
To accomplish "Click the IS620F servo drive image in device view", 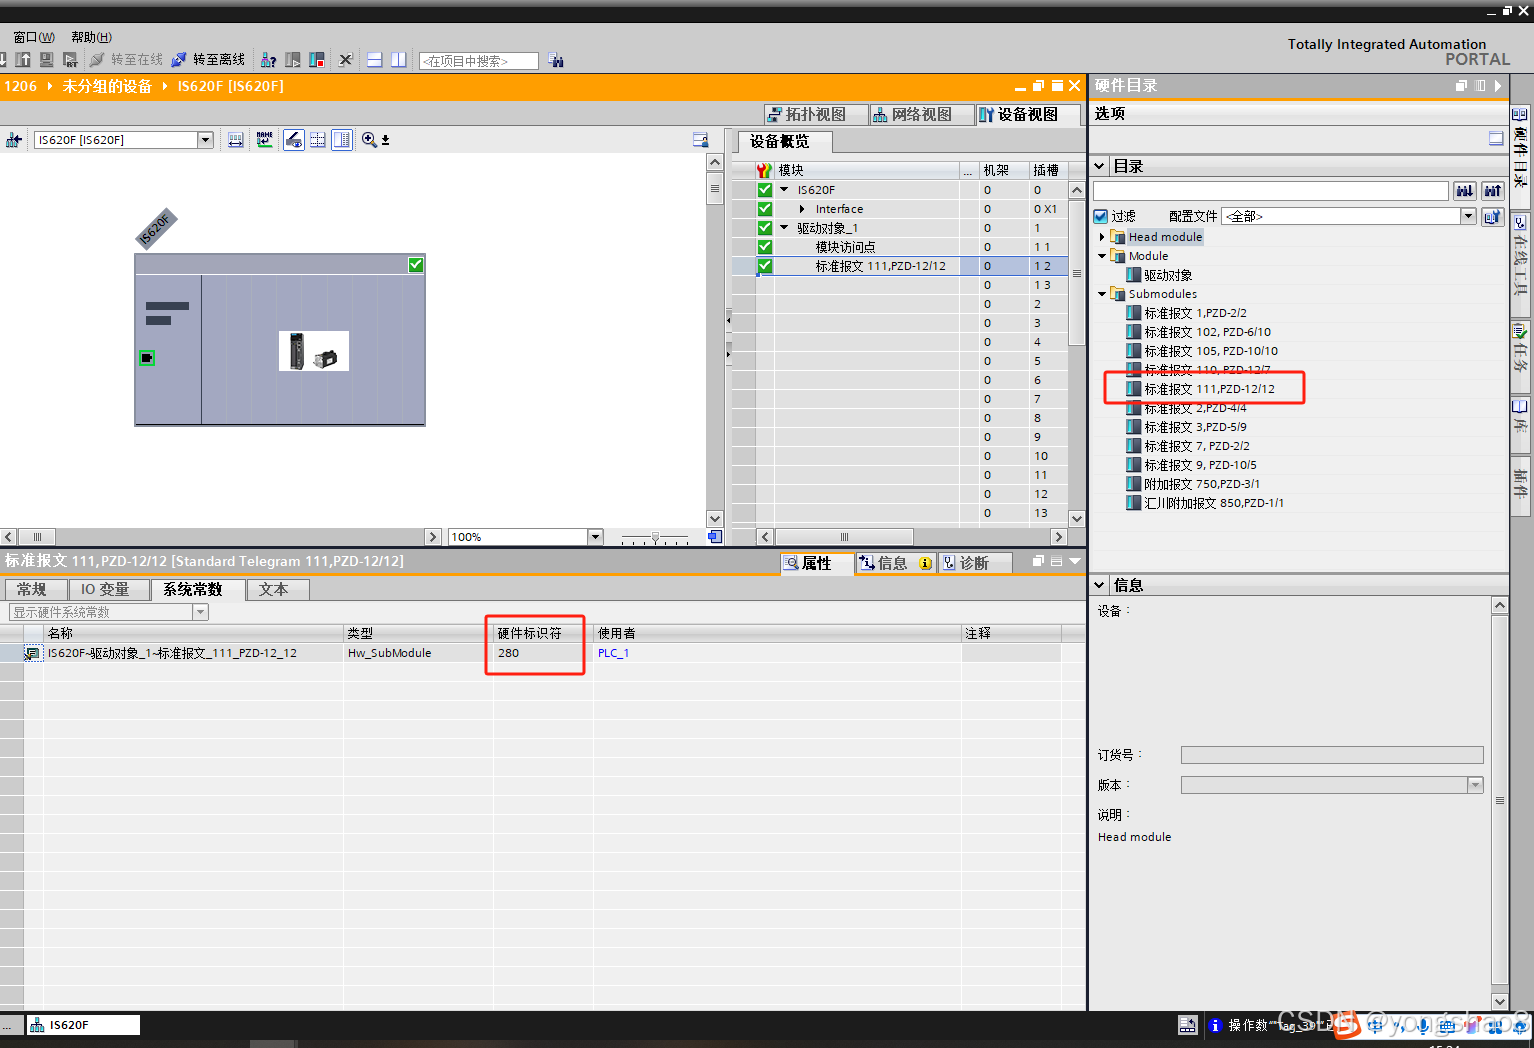I will (314, 351).
